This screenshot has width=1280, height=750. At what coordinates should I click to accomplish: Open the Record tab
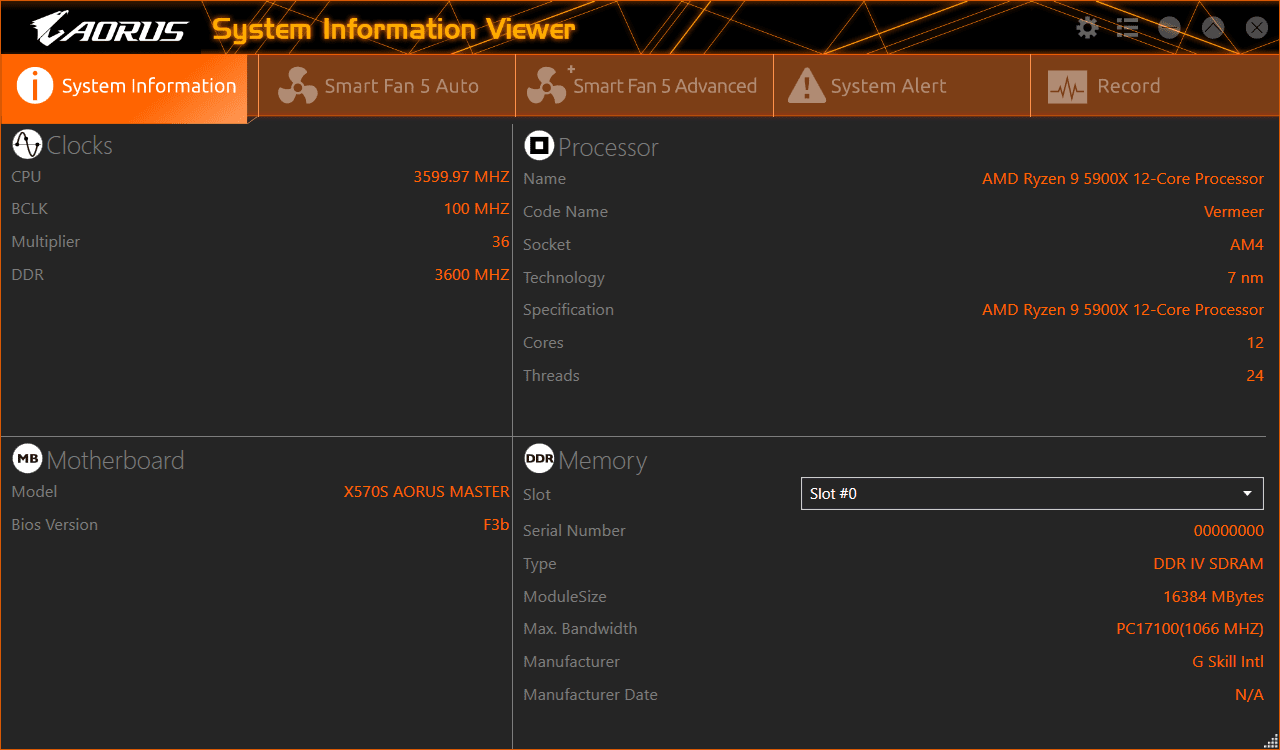[x=1155, y=86]
